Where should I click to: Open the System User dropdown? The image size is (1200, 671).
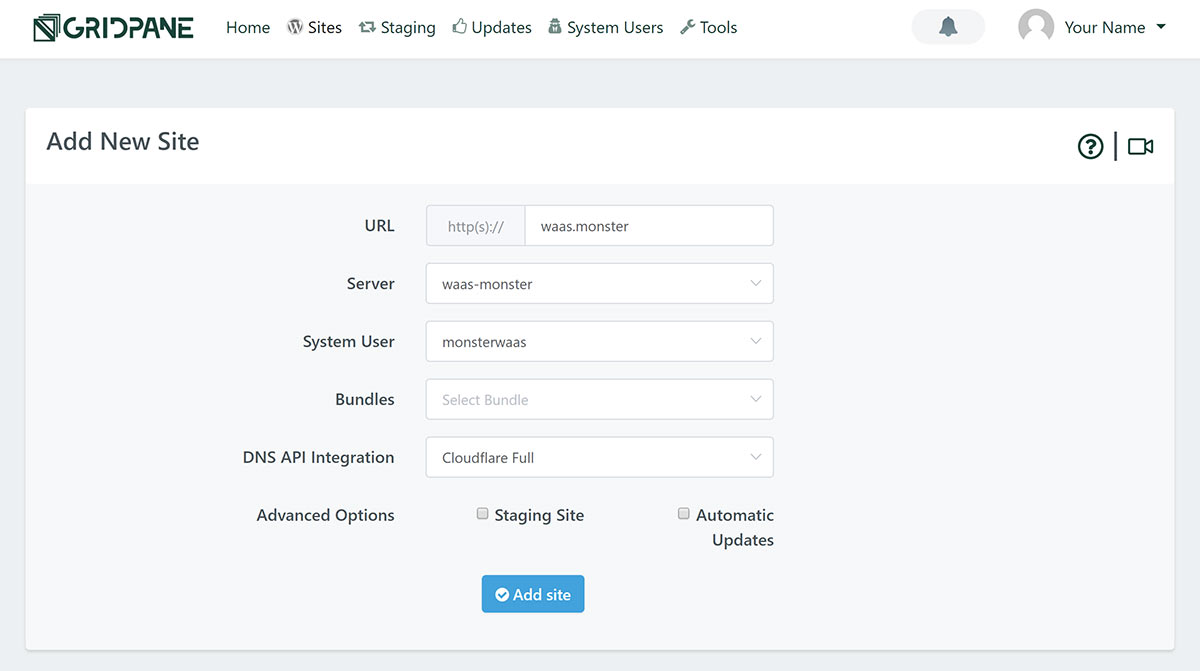click(599, 342)
